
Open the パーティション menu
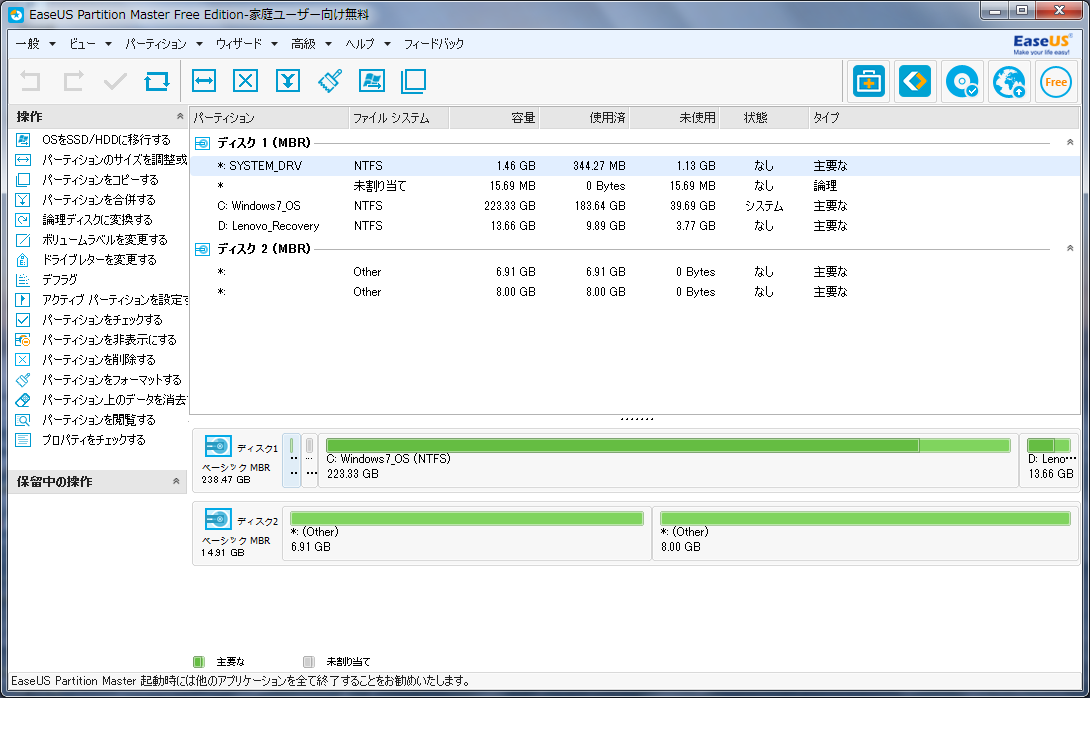tap(164, 44)
